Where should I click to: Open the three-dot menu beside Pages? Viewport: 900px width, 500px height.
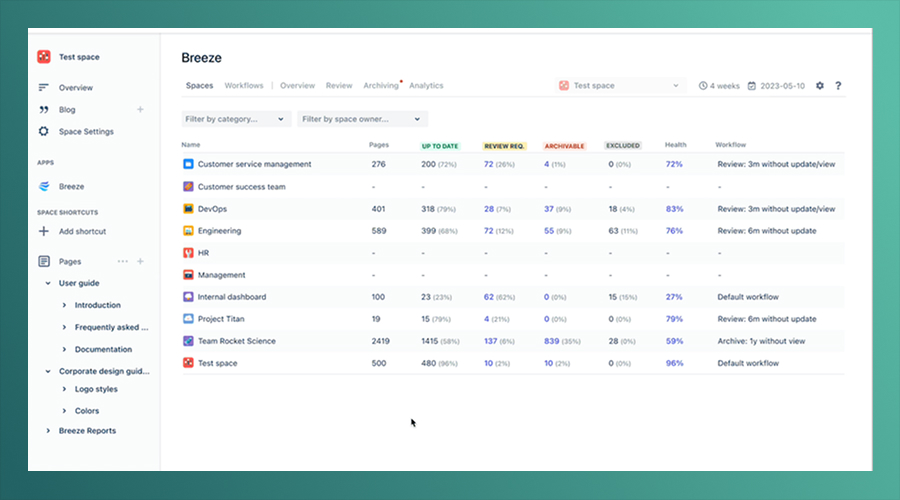pyautogui.click(x=122, y=261)
